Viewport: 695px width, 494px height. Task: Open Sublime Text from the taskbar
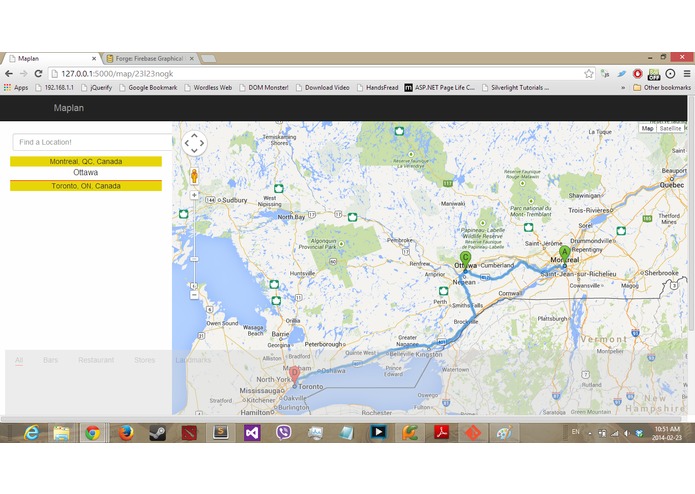[x=220, y=432]
